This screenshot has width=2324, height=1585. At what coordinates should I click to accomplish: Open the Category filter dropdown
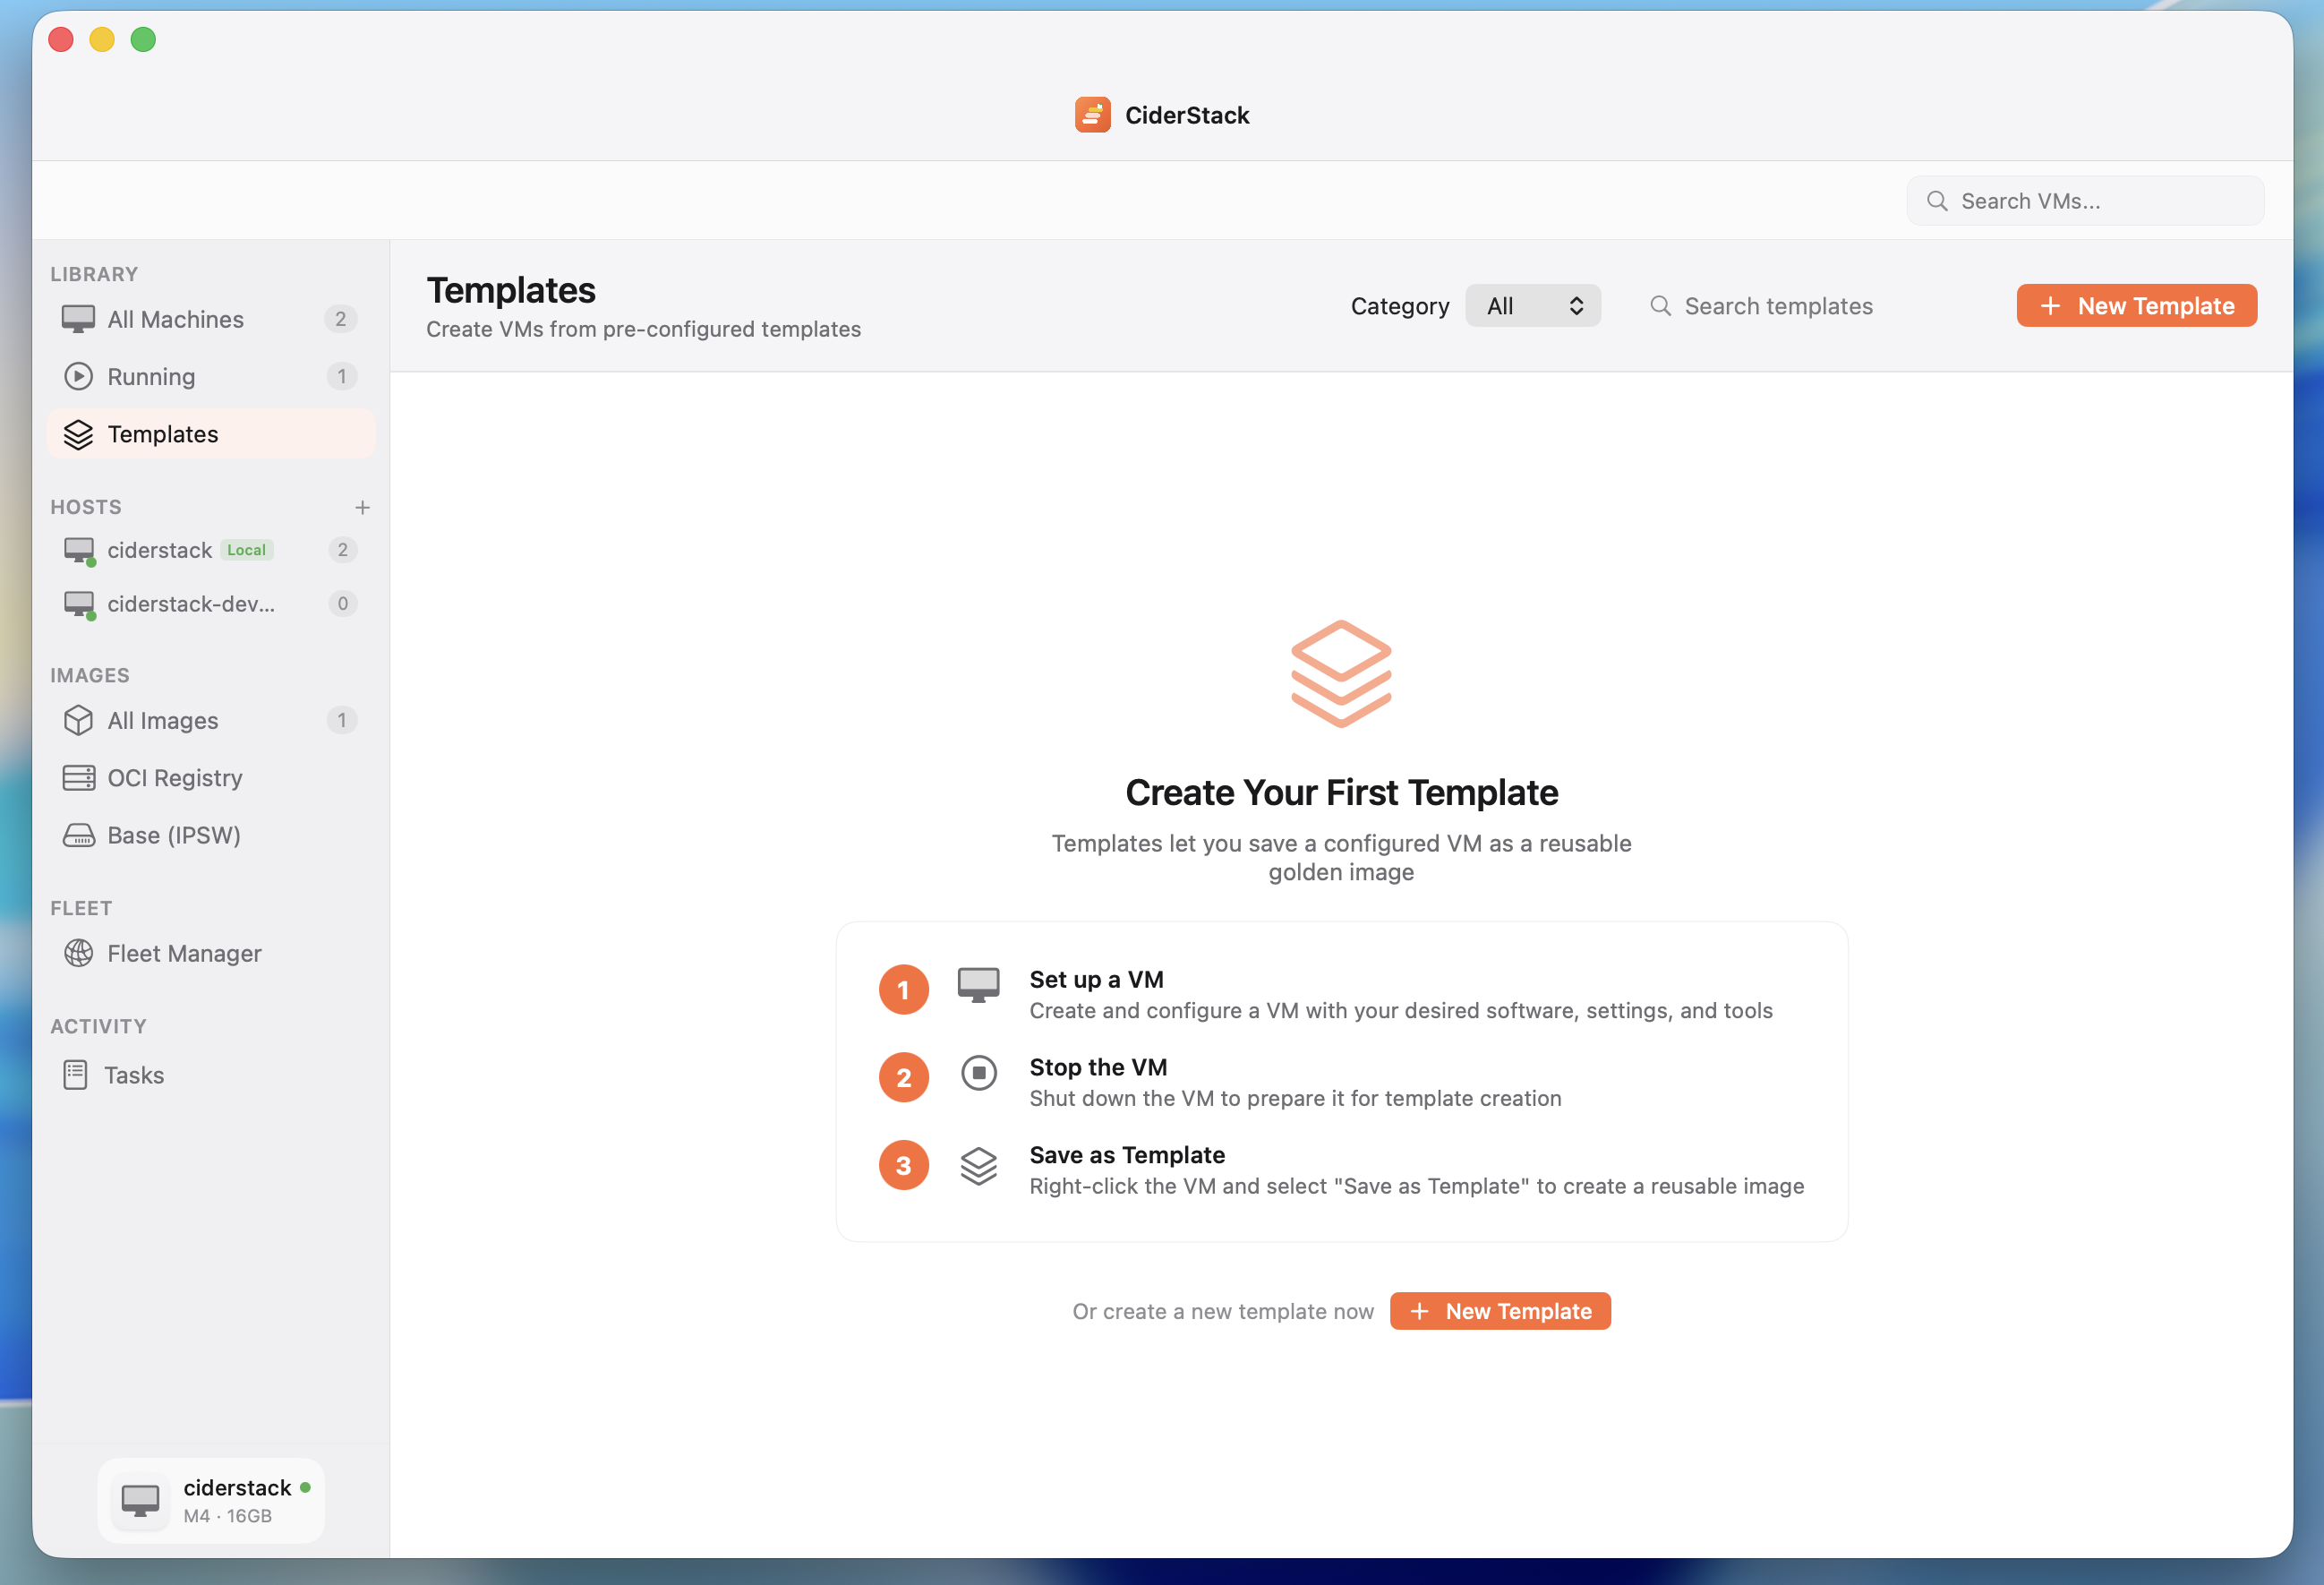tap(1533, 306)
